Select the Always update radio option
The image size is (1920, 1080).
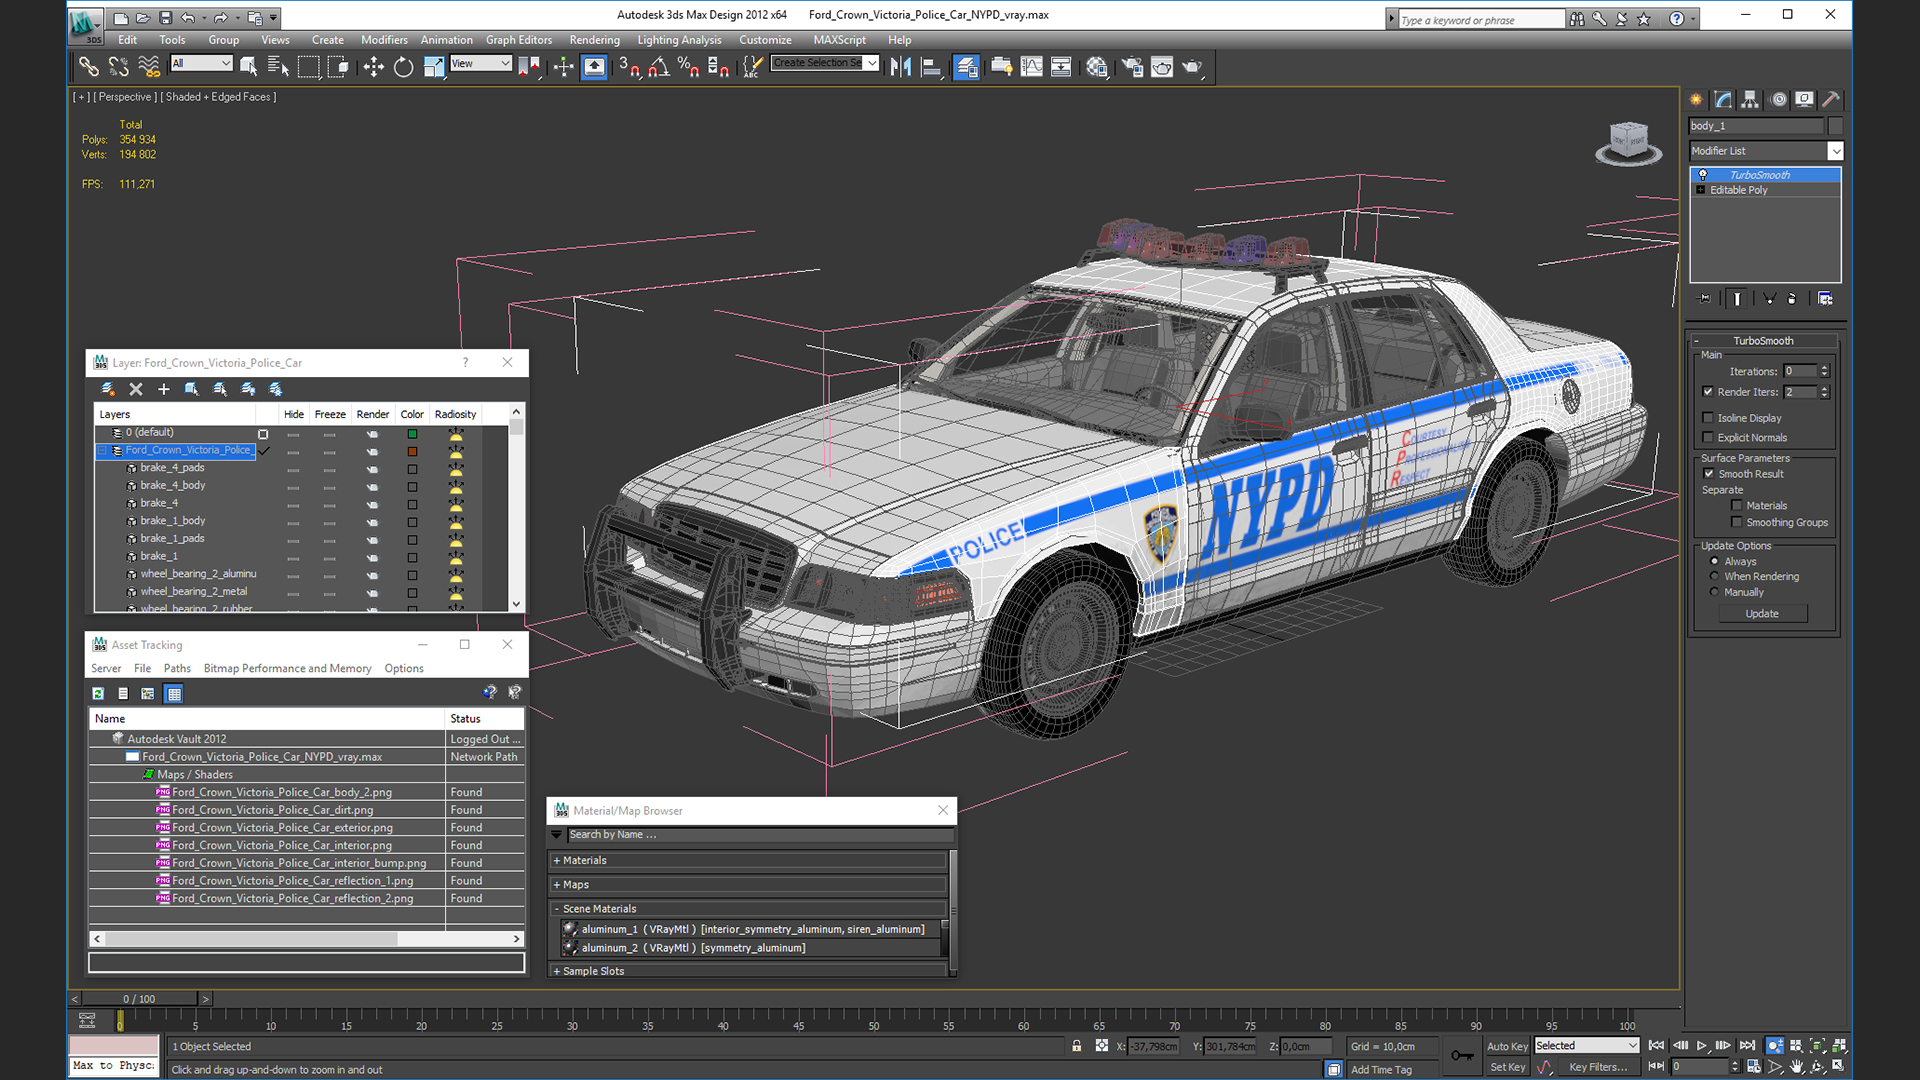tap(1715, 561)
